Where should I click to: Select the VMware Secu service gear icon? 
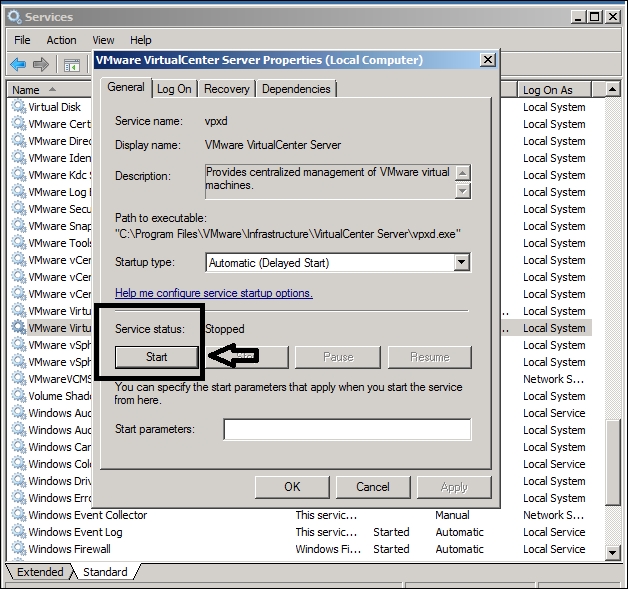pos(18,208)
